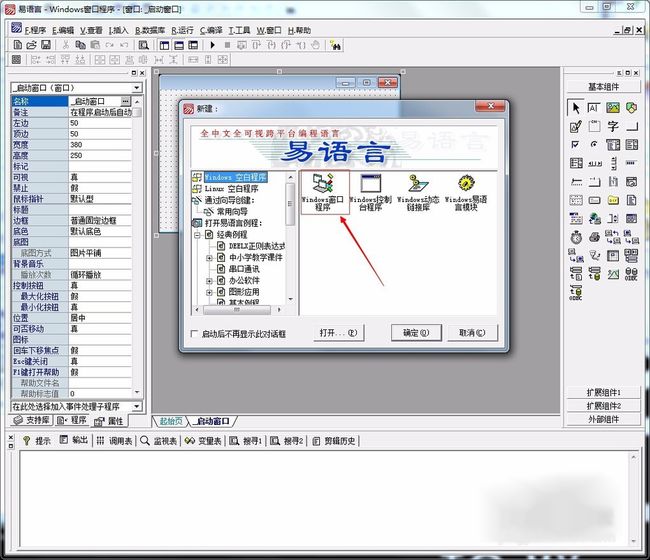Click the dialog tree vertical scrollbar thumb
650x560 pixels.
pyautogui.click(x=291, y=204)
